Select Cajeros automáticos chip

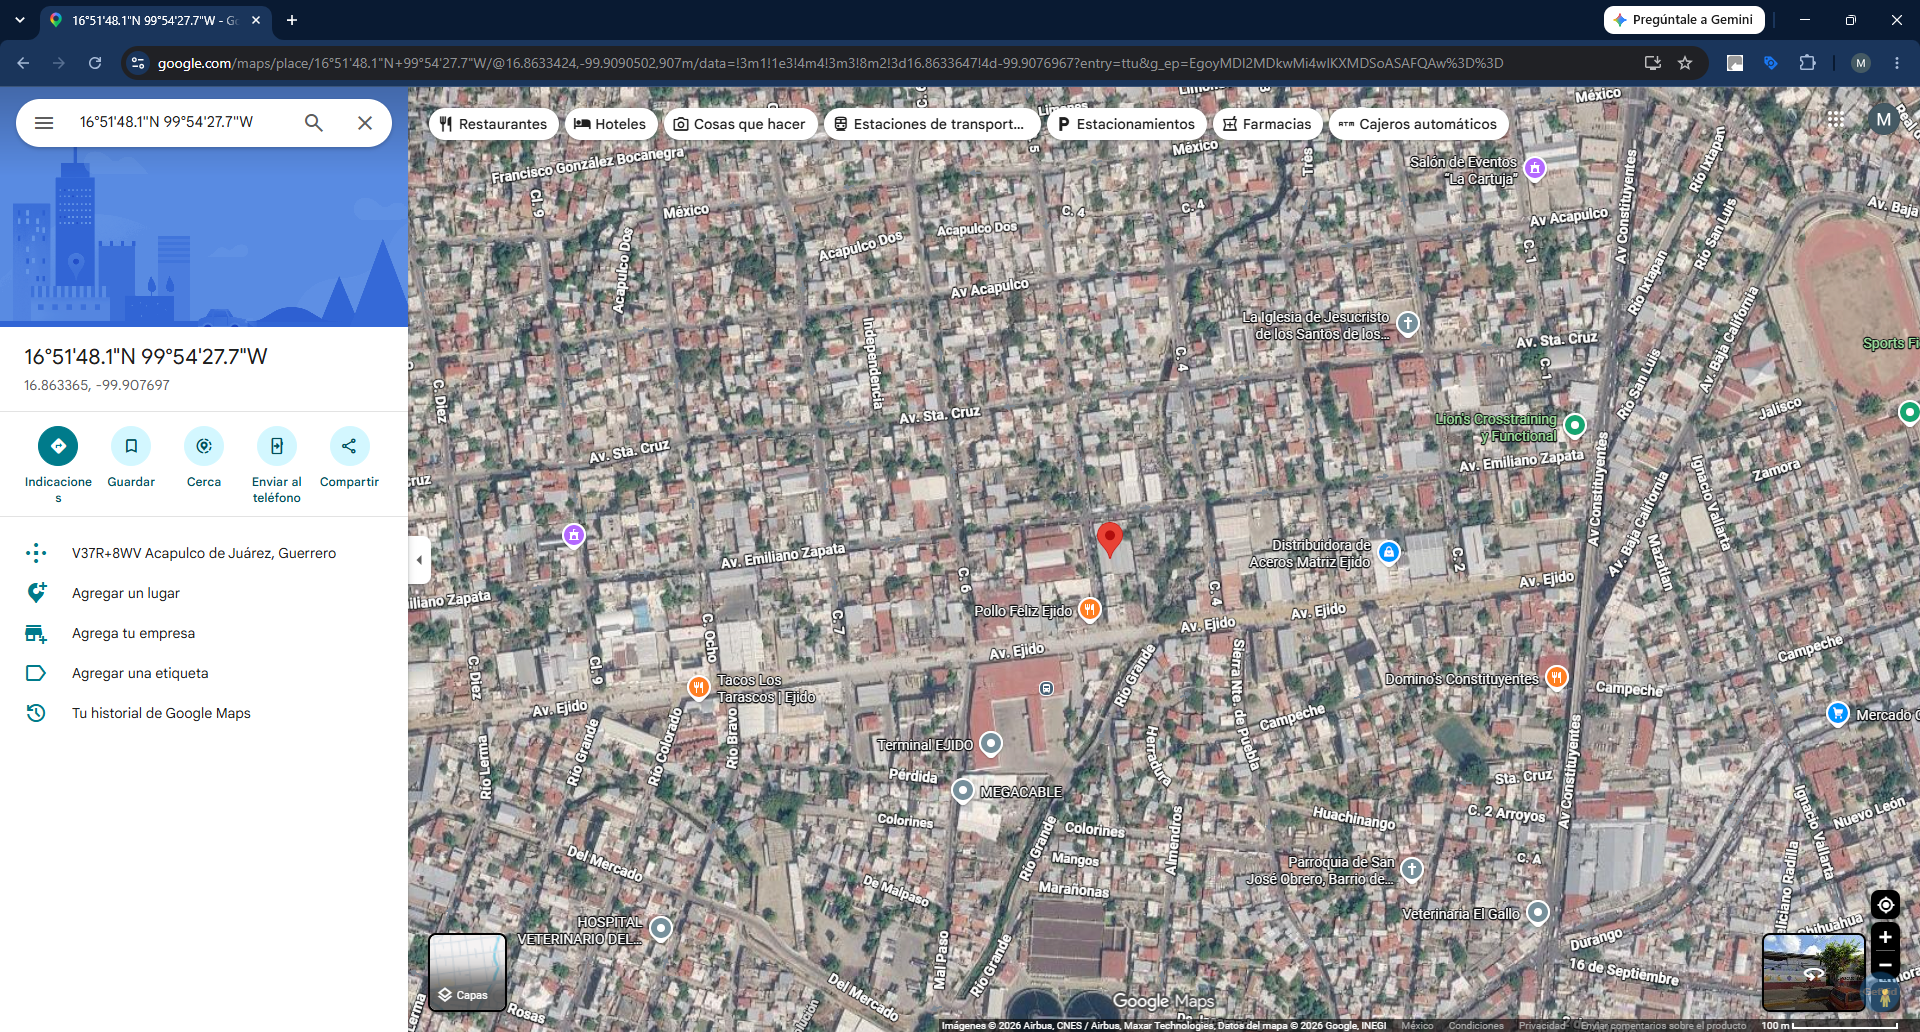(1419, 124)
